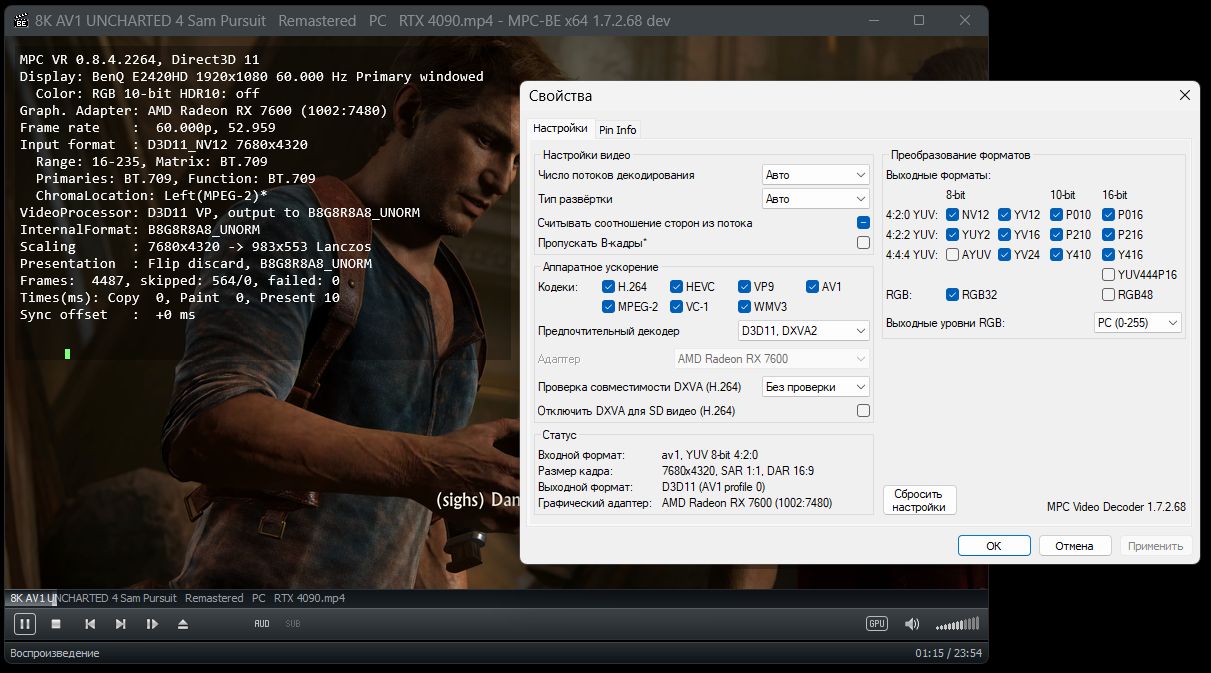Image resolution: width=1211 pixels, height=673 pixels.
Task: Toggle the YV24 output format checkbox
Action: [x=1005, y=255]
